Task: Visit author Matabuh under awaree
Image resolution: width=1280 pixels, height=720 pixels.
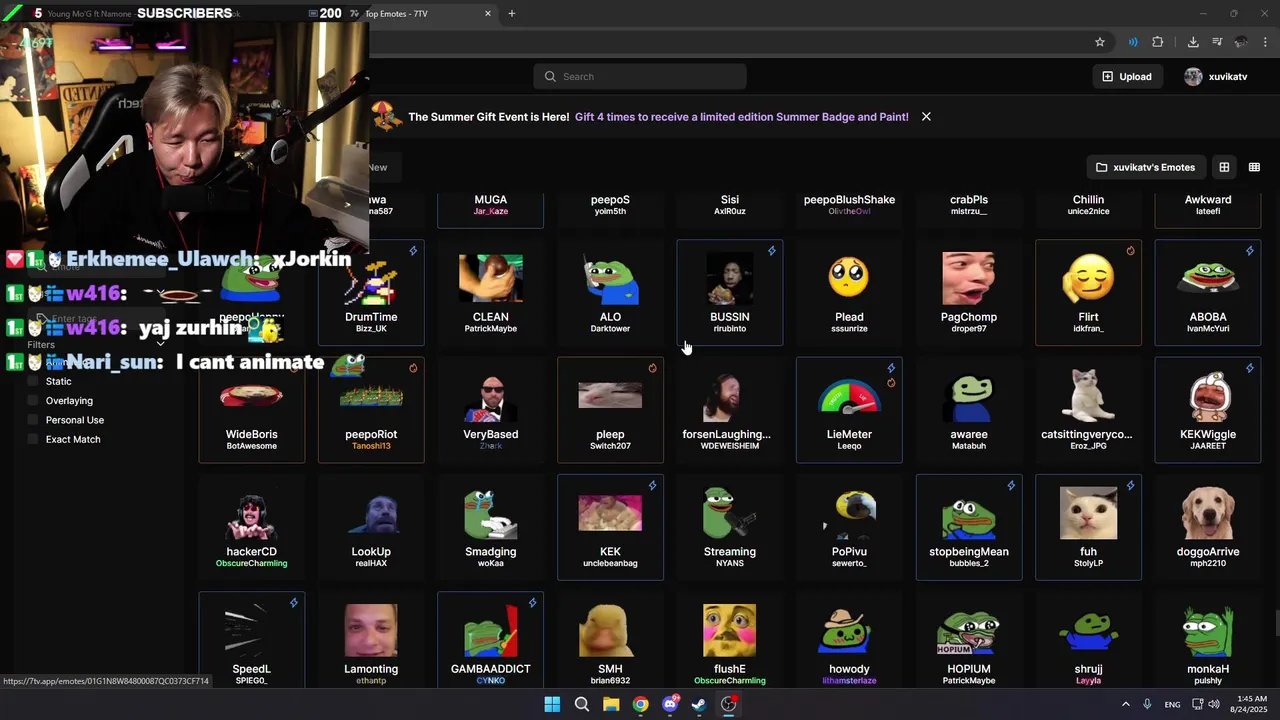Action: click(969, 446)
